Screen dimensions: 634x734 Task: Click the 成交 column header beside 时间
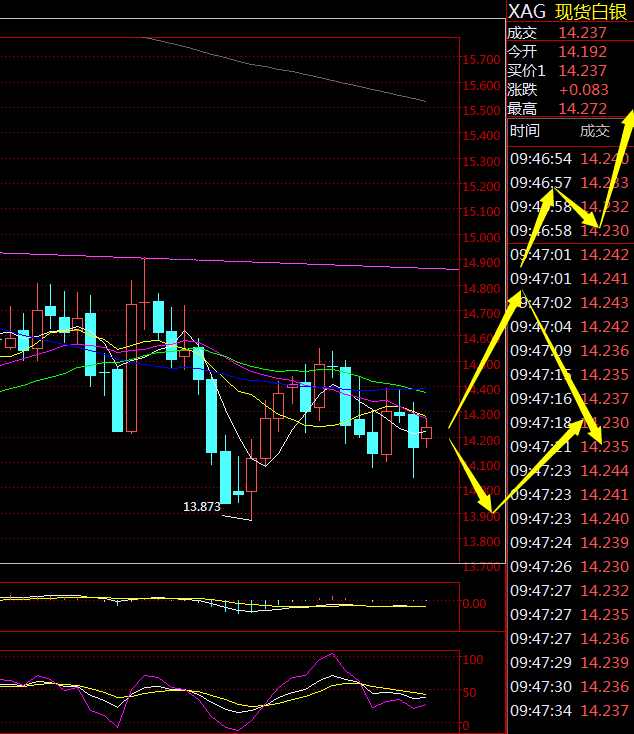pos(595,131)
